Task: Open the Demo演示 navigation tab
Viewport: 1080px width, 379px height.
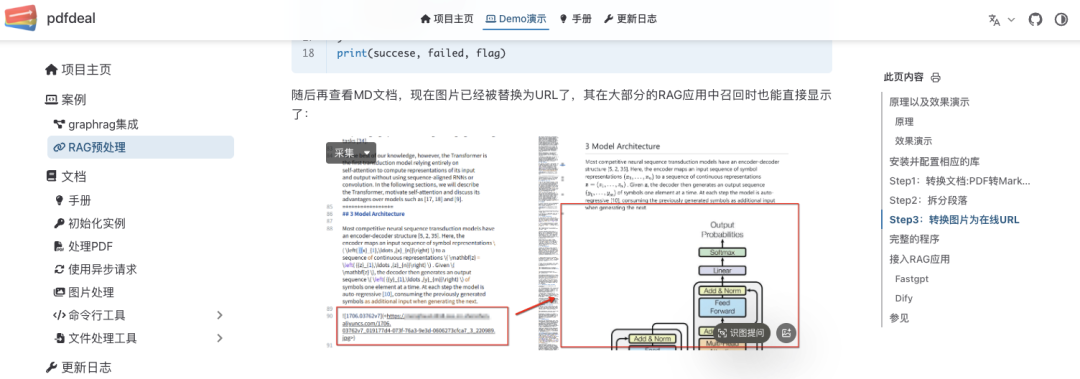Action: point(516,19)
